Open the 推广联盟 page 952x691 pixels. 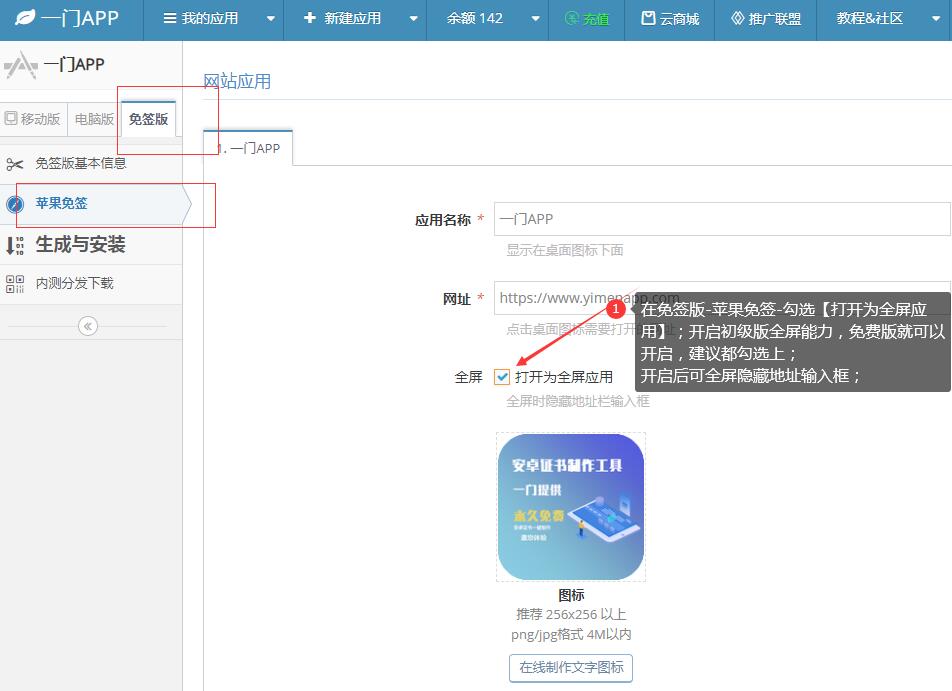click(x=766, y=20)
